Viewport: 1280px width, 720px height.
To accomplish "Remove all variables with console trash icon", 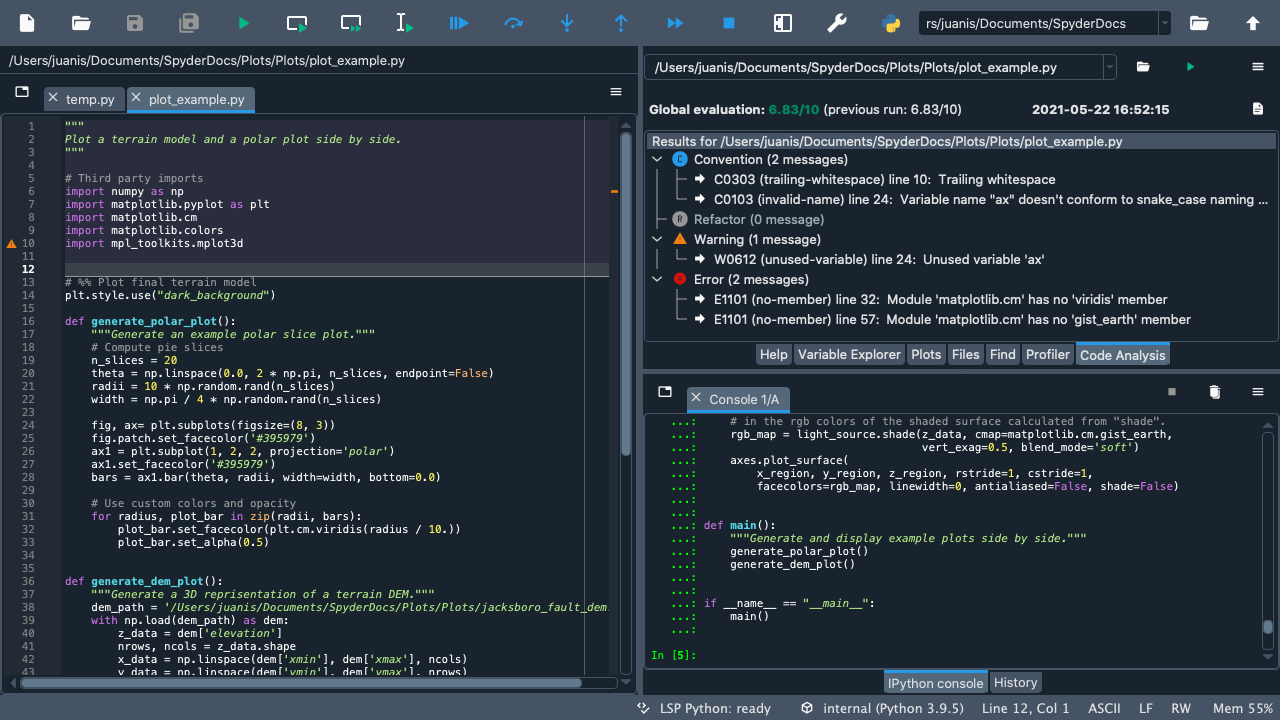I will coord(1215,392).
